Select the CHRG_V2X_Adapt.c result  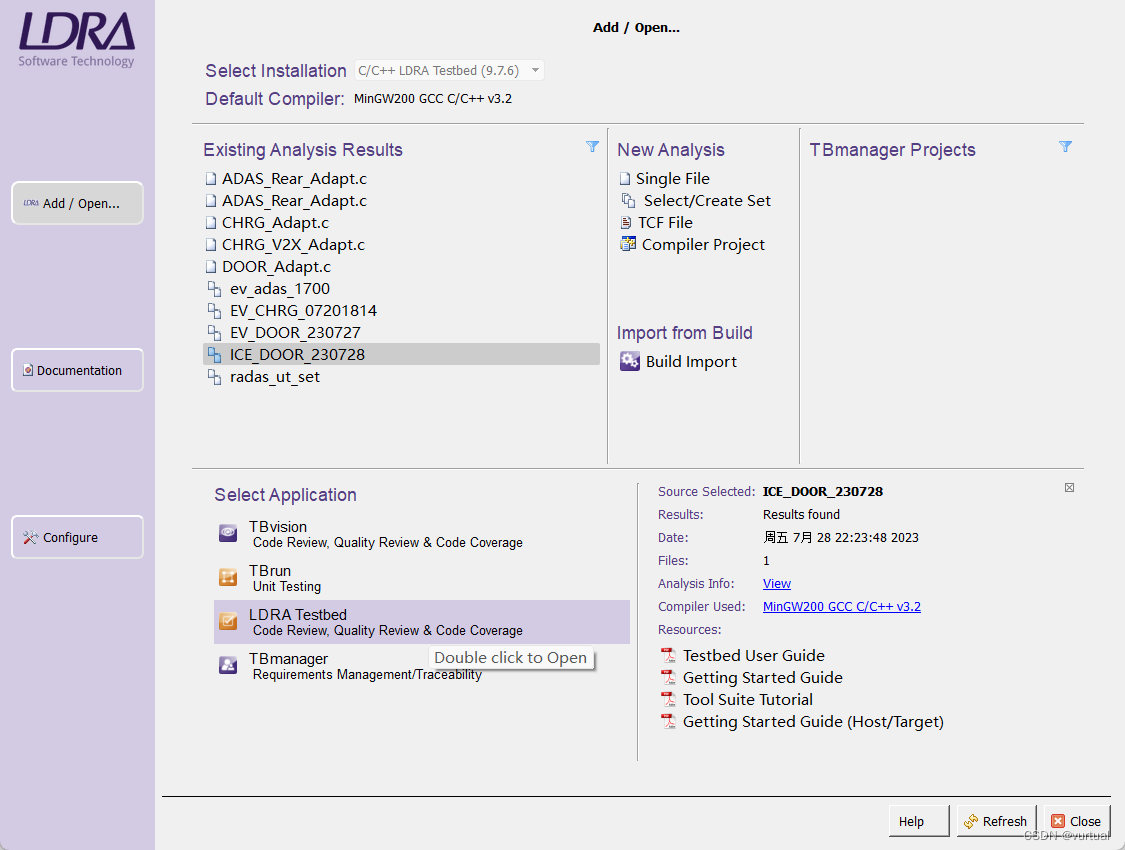(293, 245)
